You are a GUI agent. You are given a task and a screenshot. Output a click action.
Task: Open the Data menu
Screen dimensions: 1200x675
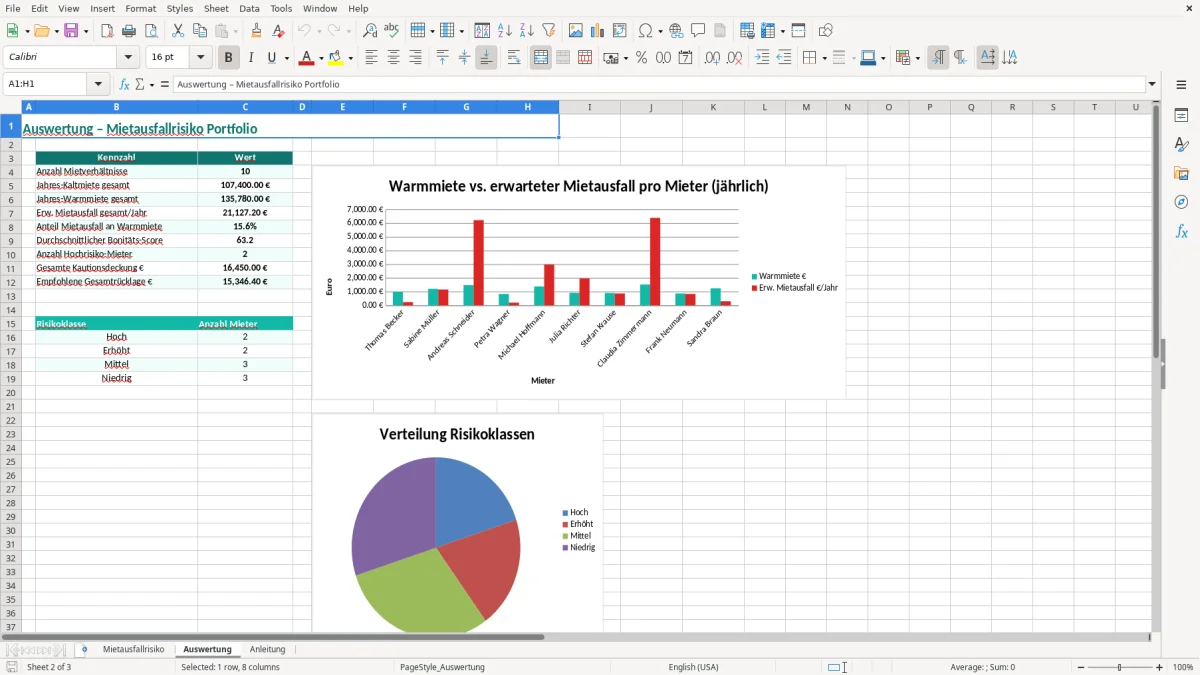click(x=249, y=8)
